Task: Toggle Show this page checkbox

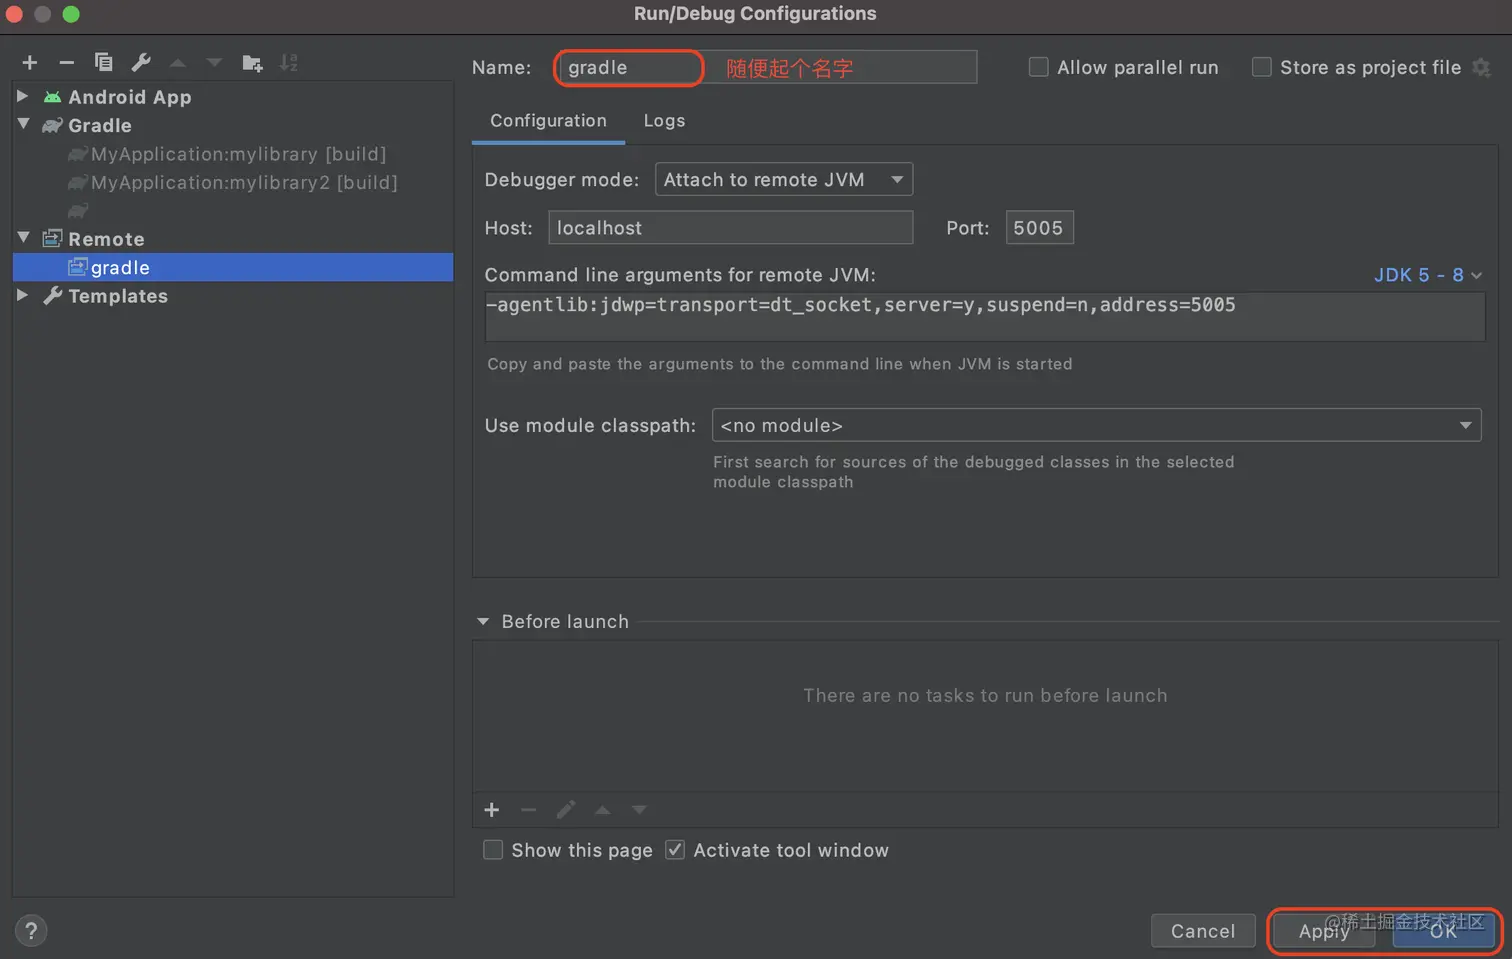Action: [493, 850]
